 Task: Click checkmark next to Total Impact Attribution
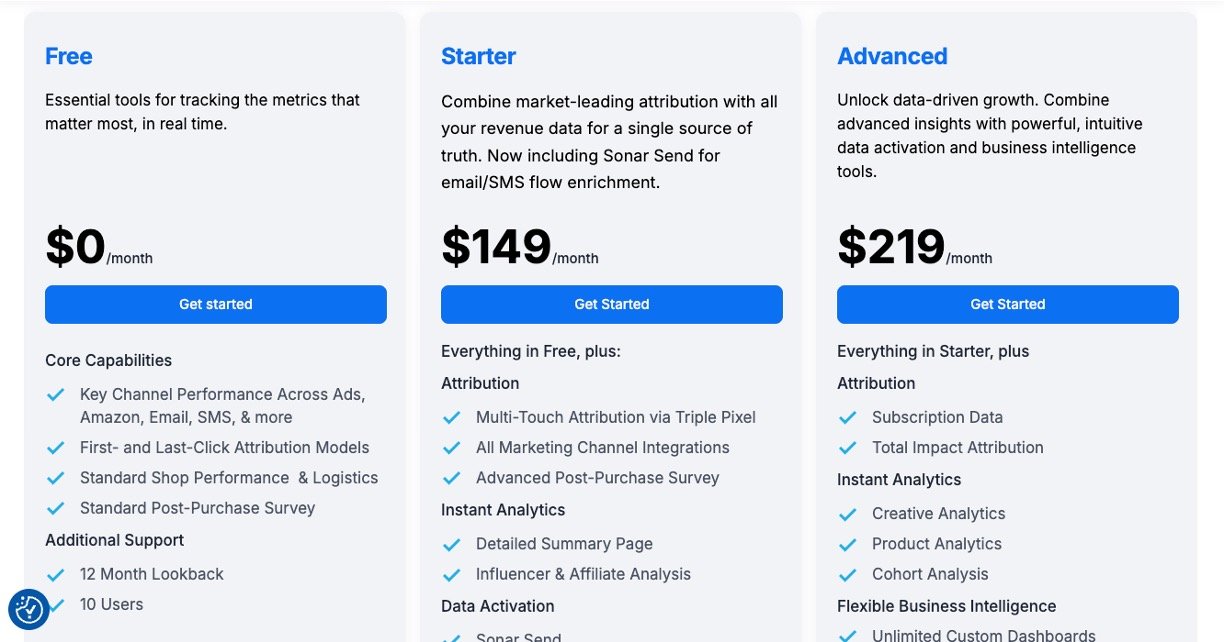(x=848, y=448)
